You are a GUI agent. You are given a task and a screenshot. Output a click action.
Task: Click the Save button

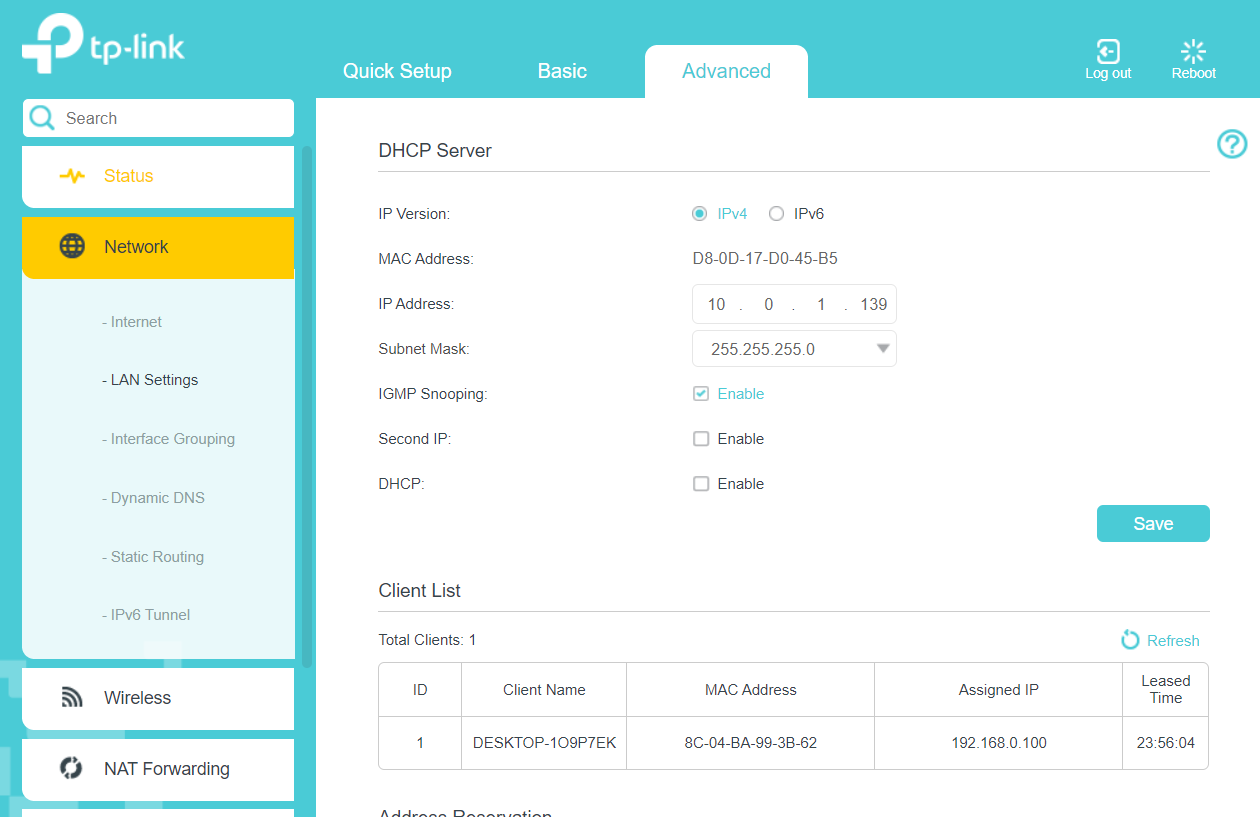coord(1153,524)
